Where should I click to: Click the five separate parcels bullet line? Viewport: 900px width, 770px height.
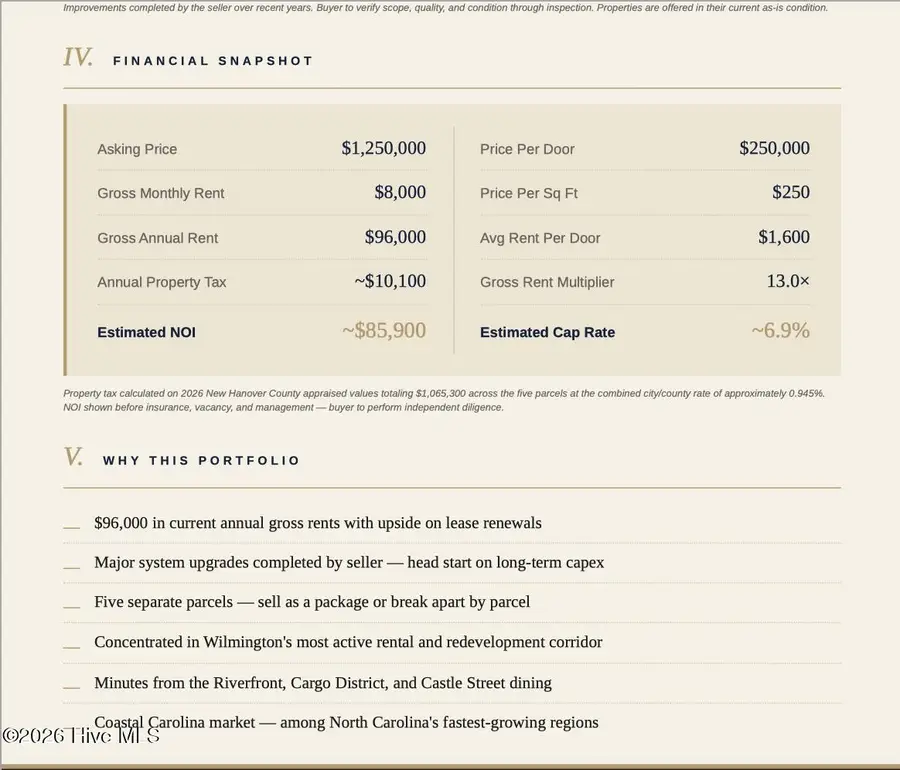312,602
